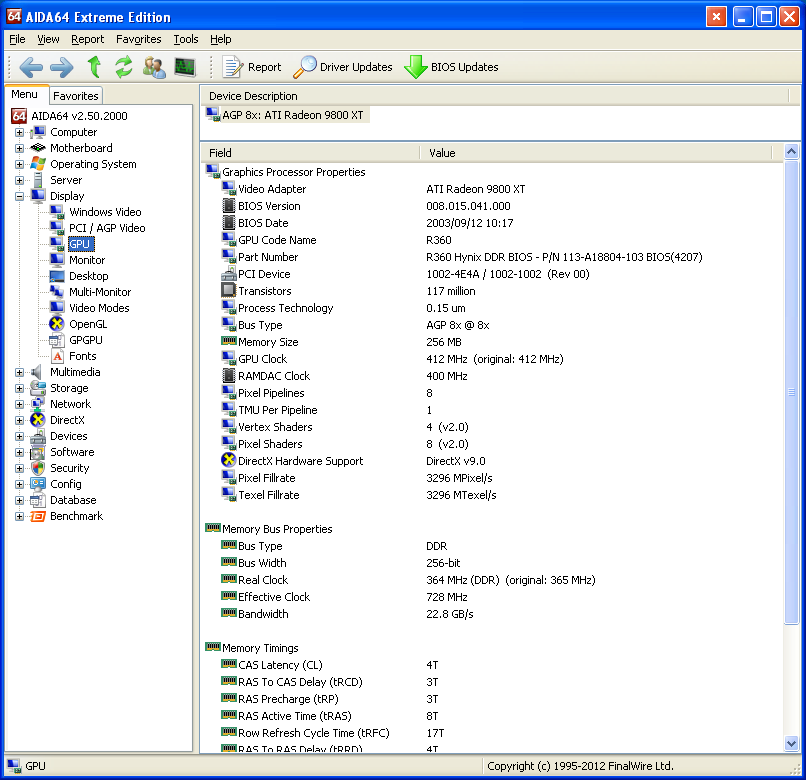
Task: Open the File menu
Action: click(17, 39)
